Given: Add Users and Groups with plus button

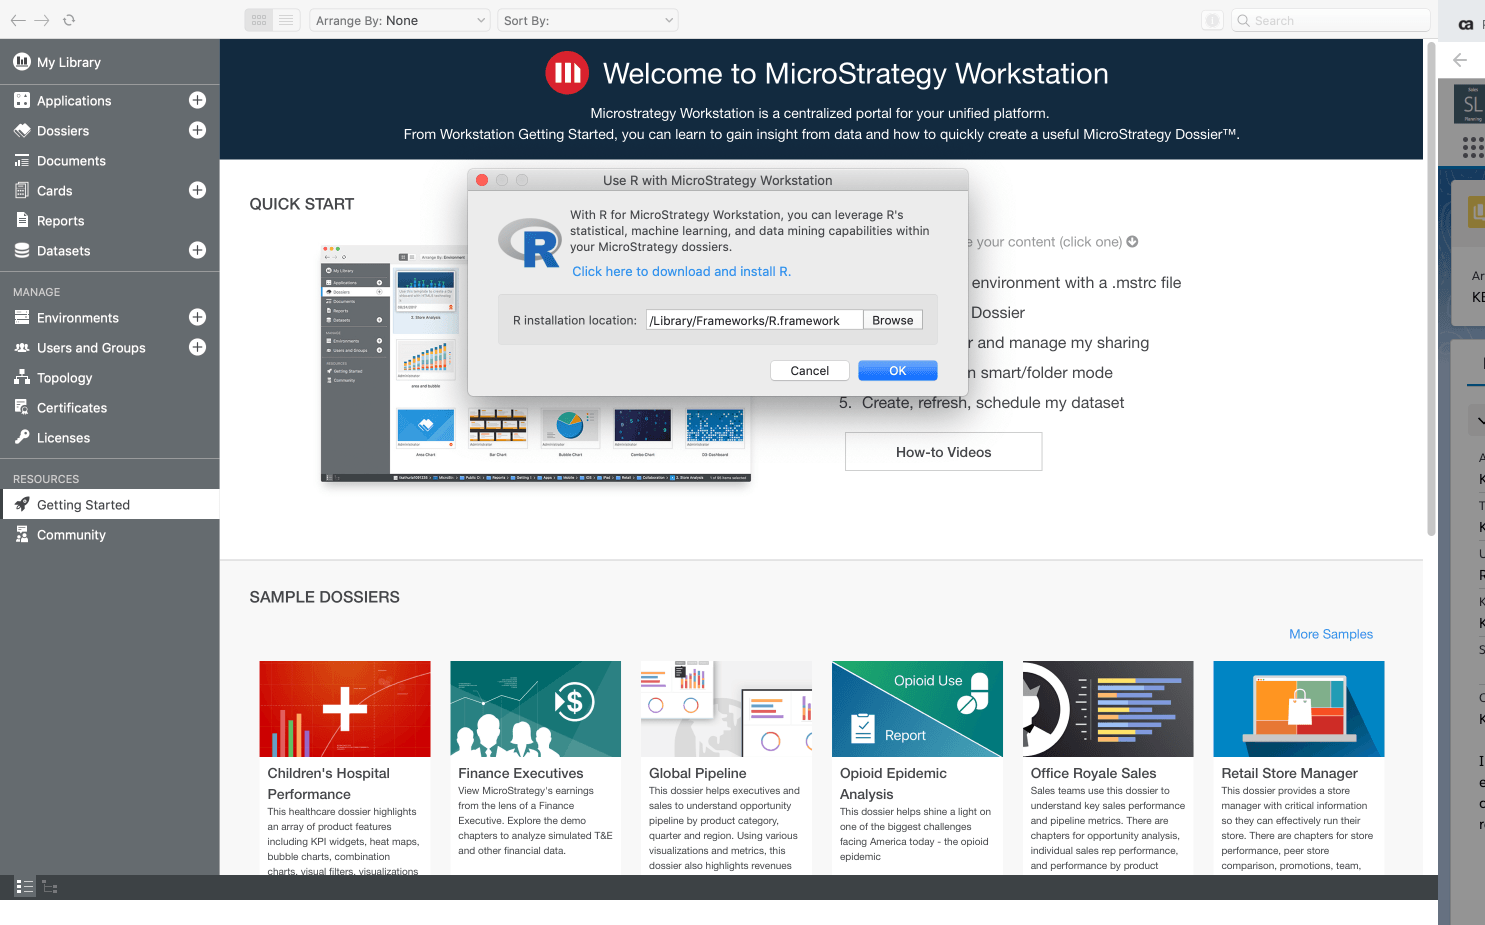Looking at the screenshot, I should (x=198, y=347).
